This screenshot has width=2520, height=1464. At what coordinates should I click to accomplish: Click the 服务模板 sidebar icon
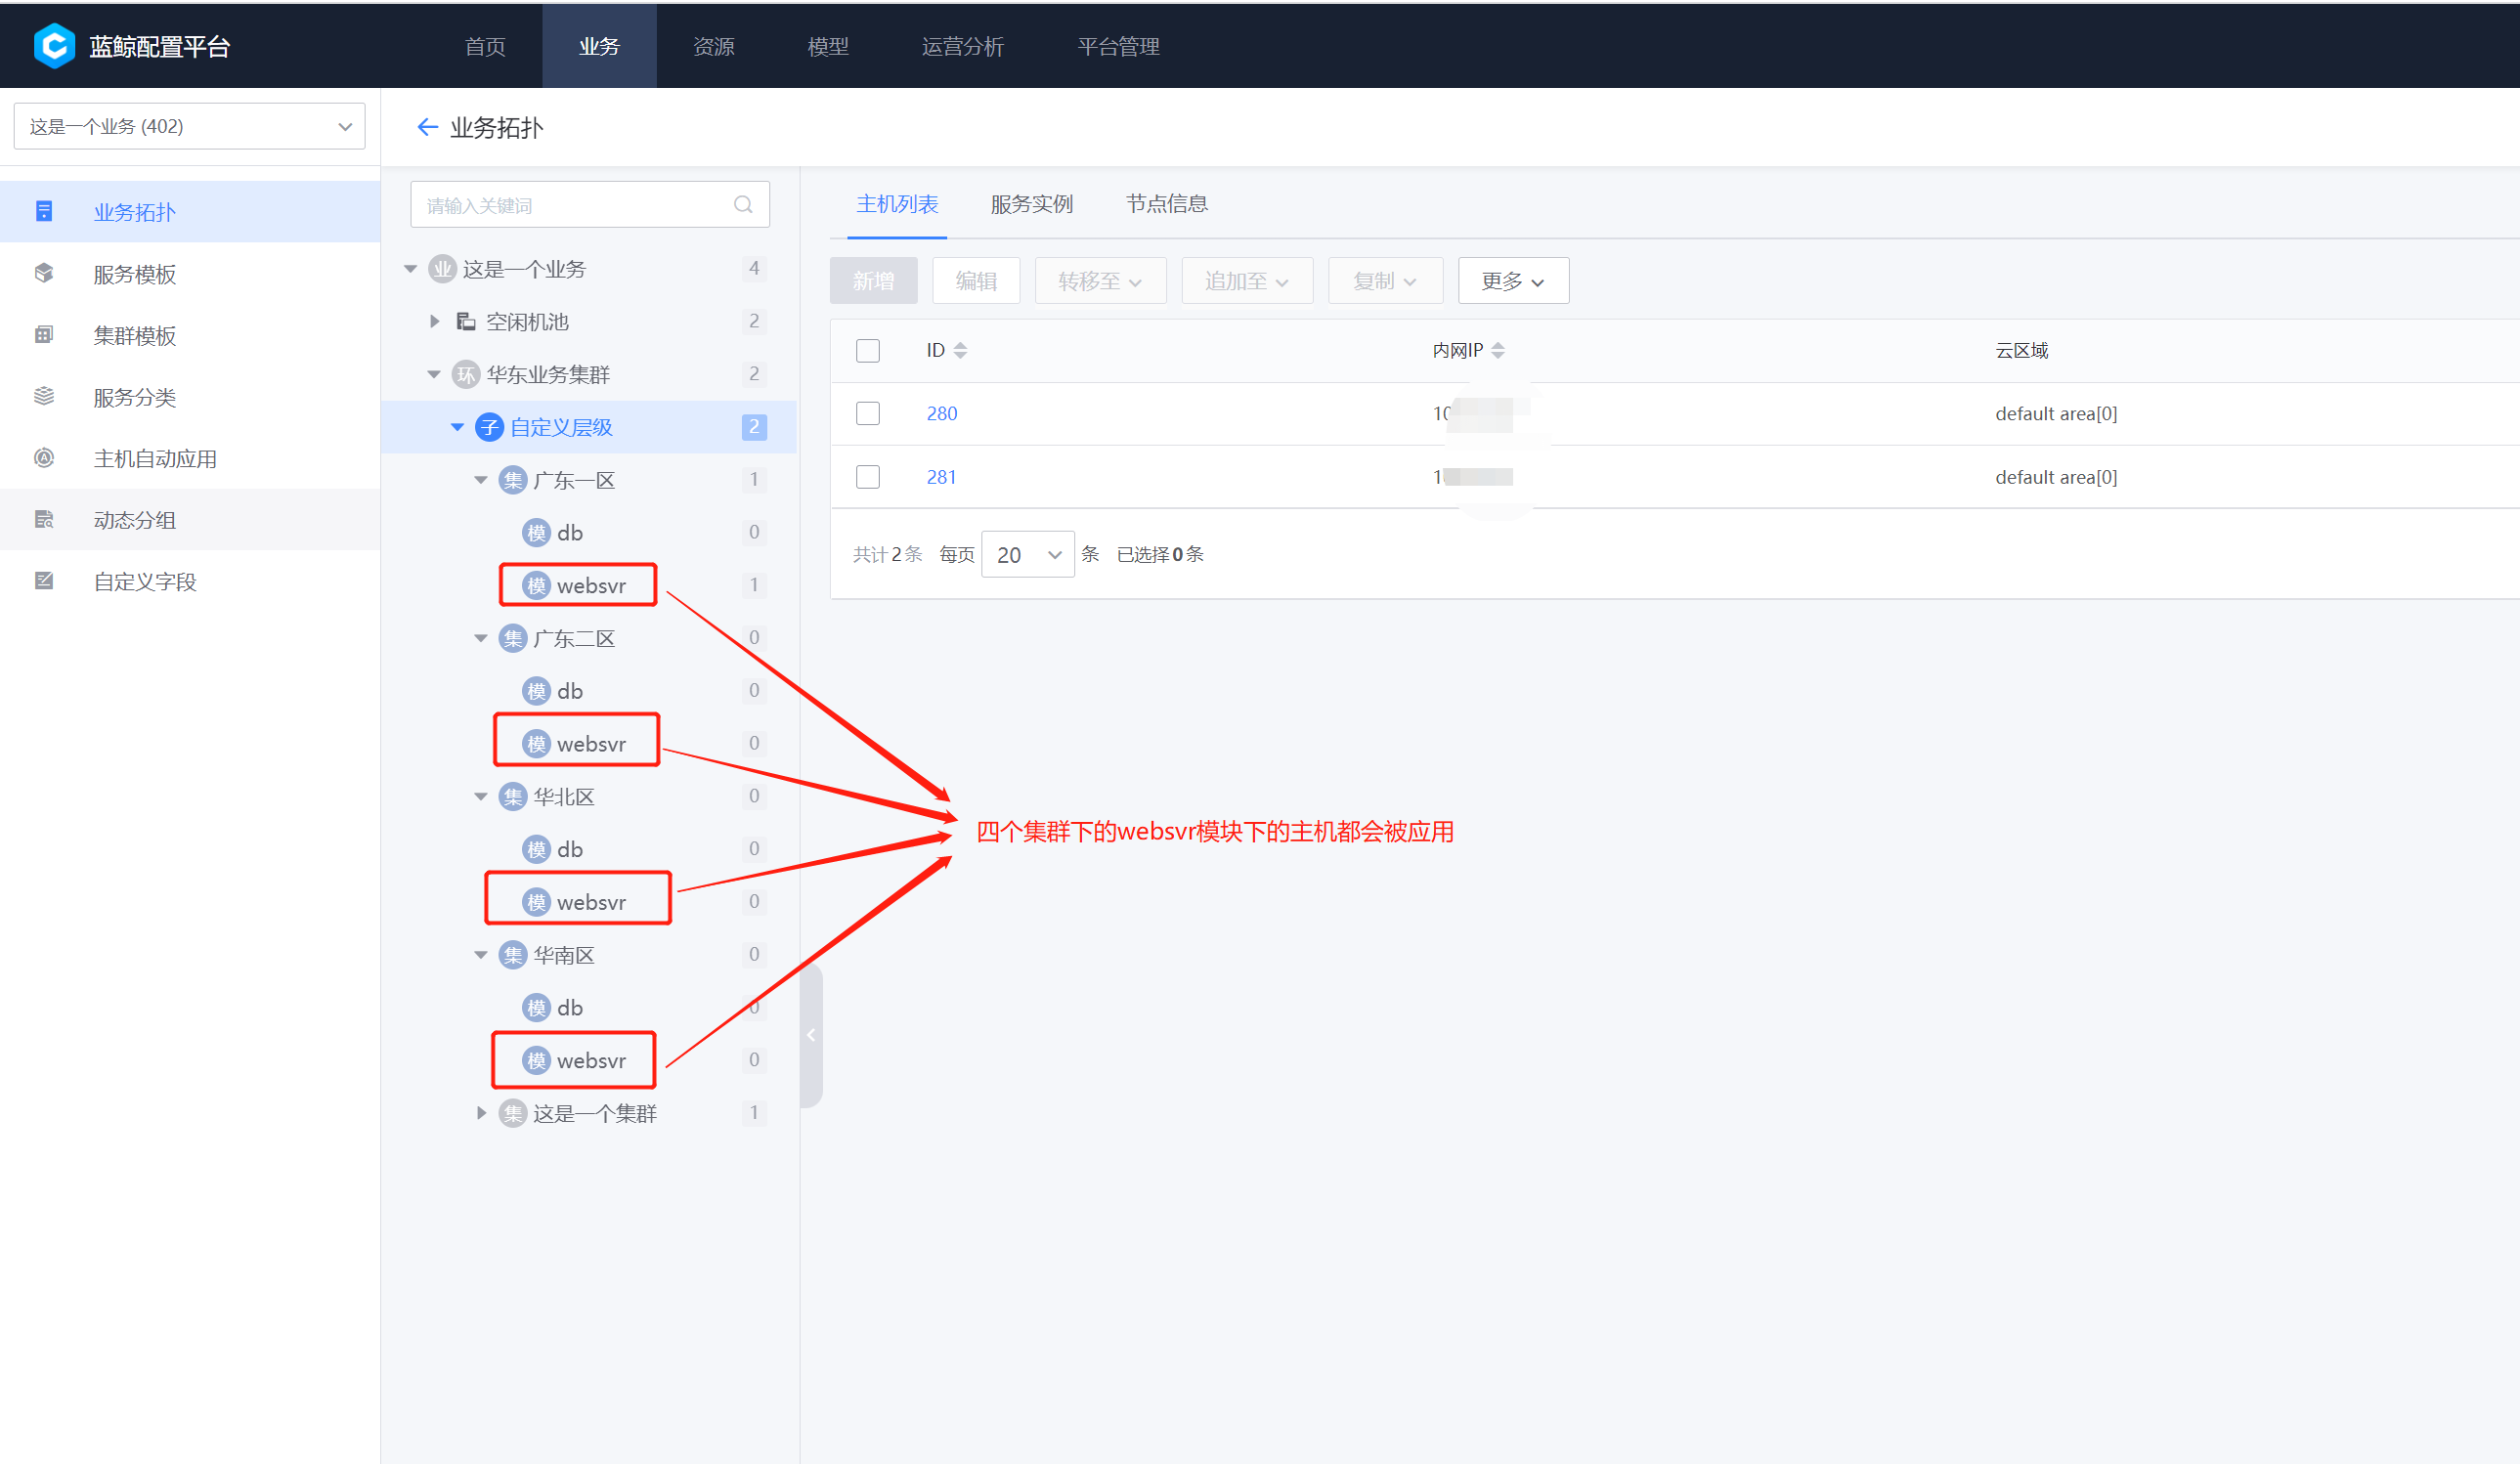click(x=44, y=273)
